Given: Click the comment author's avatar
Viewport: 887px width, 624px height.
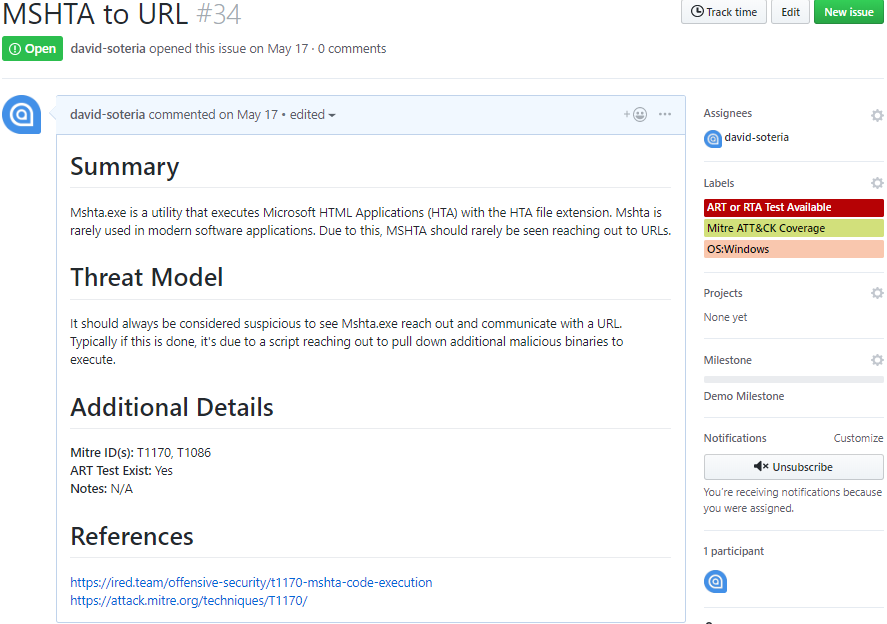Looking at the screenshot, I should click(x=21, y=114).
